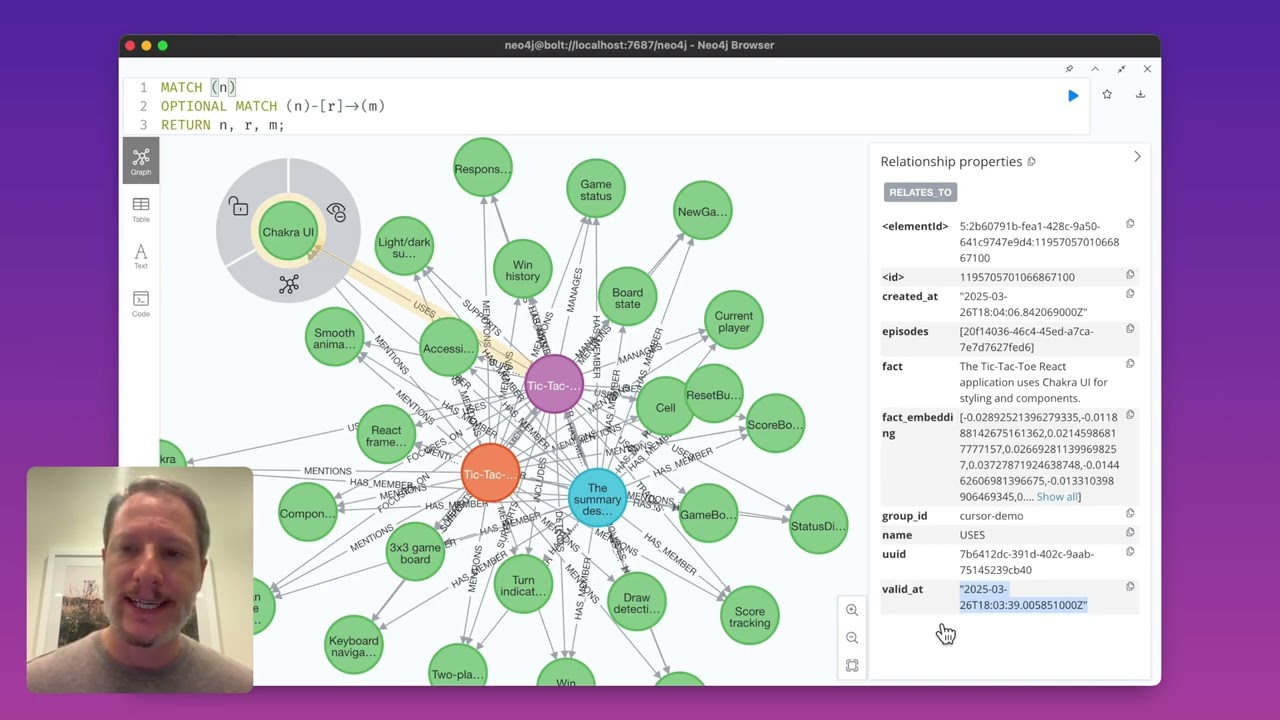Select the 'Smooth anima...' node
This screenshot has height=720, width=1280.
point(334,338)
